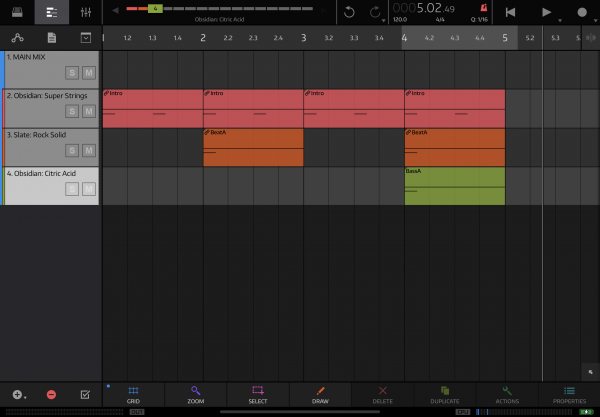Switch to the sequencer tracks view
The width and height of the screenshot is (600, 417).
click(x=52, y=12)
